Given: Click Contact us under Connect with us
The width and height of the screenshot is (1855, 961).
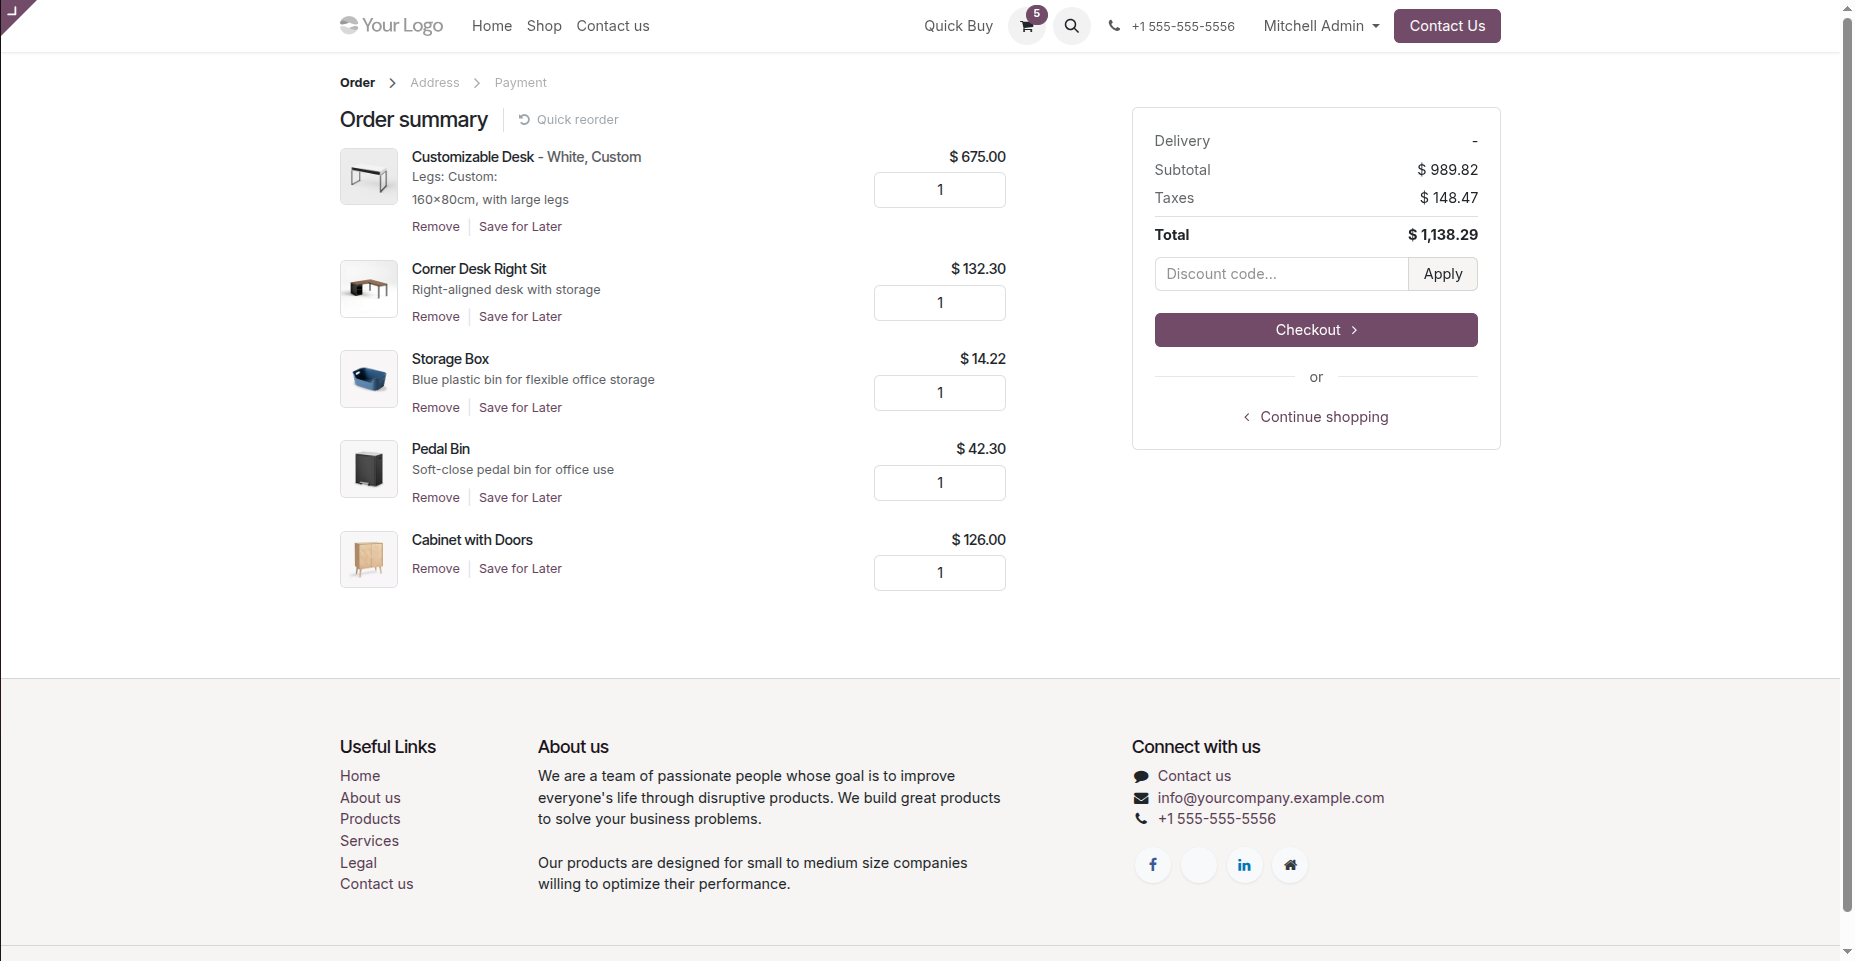Looking at the screenshot, I should coord(1194,776).
